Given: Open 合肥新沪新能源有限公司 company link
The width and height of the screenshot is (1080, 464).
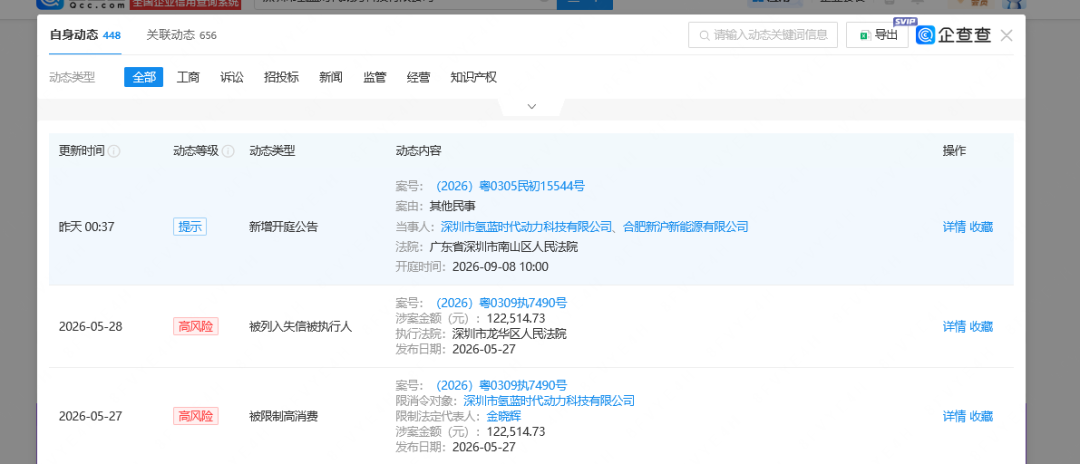Looking at the screenshot, I should (x=685, y=227).
